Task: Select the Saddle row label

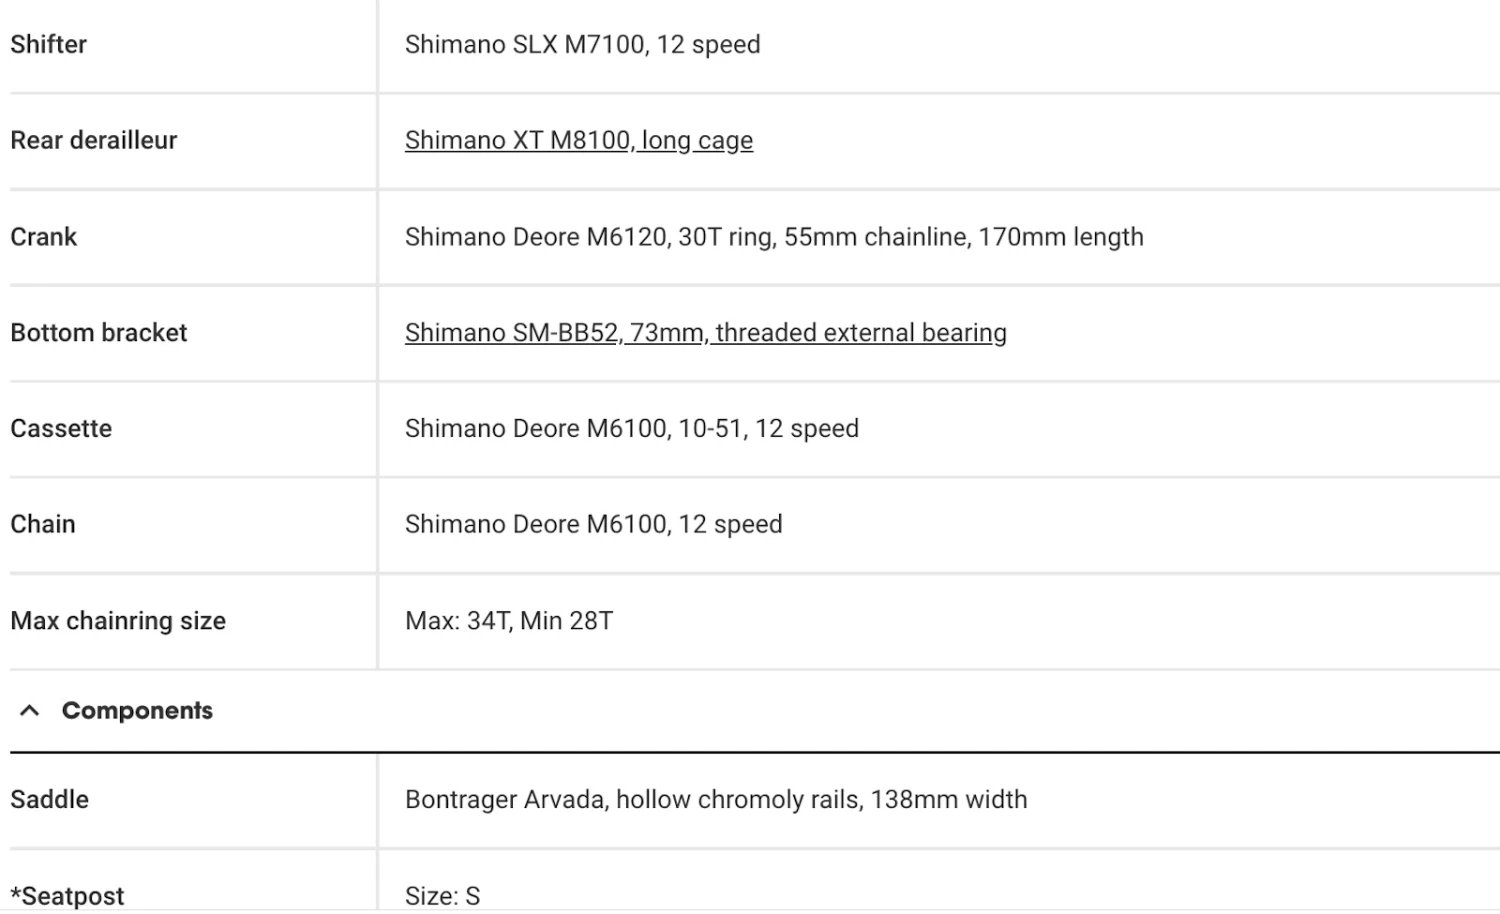Action: pos(49,800)
